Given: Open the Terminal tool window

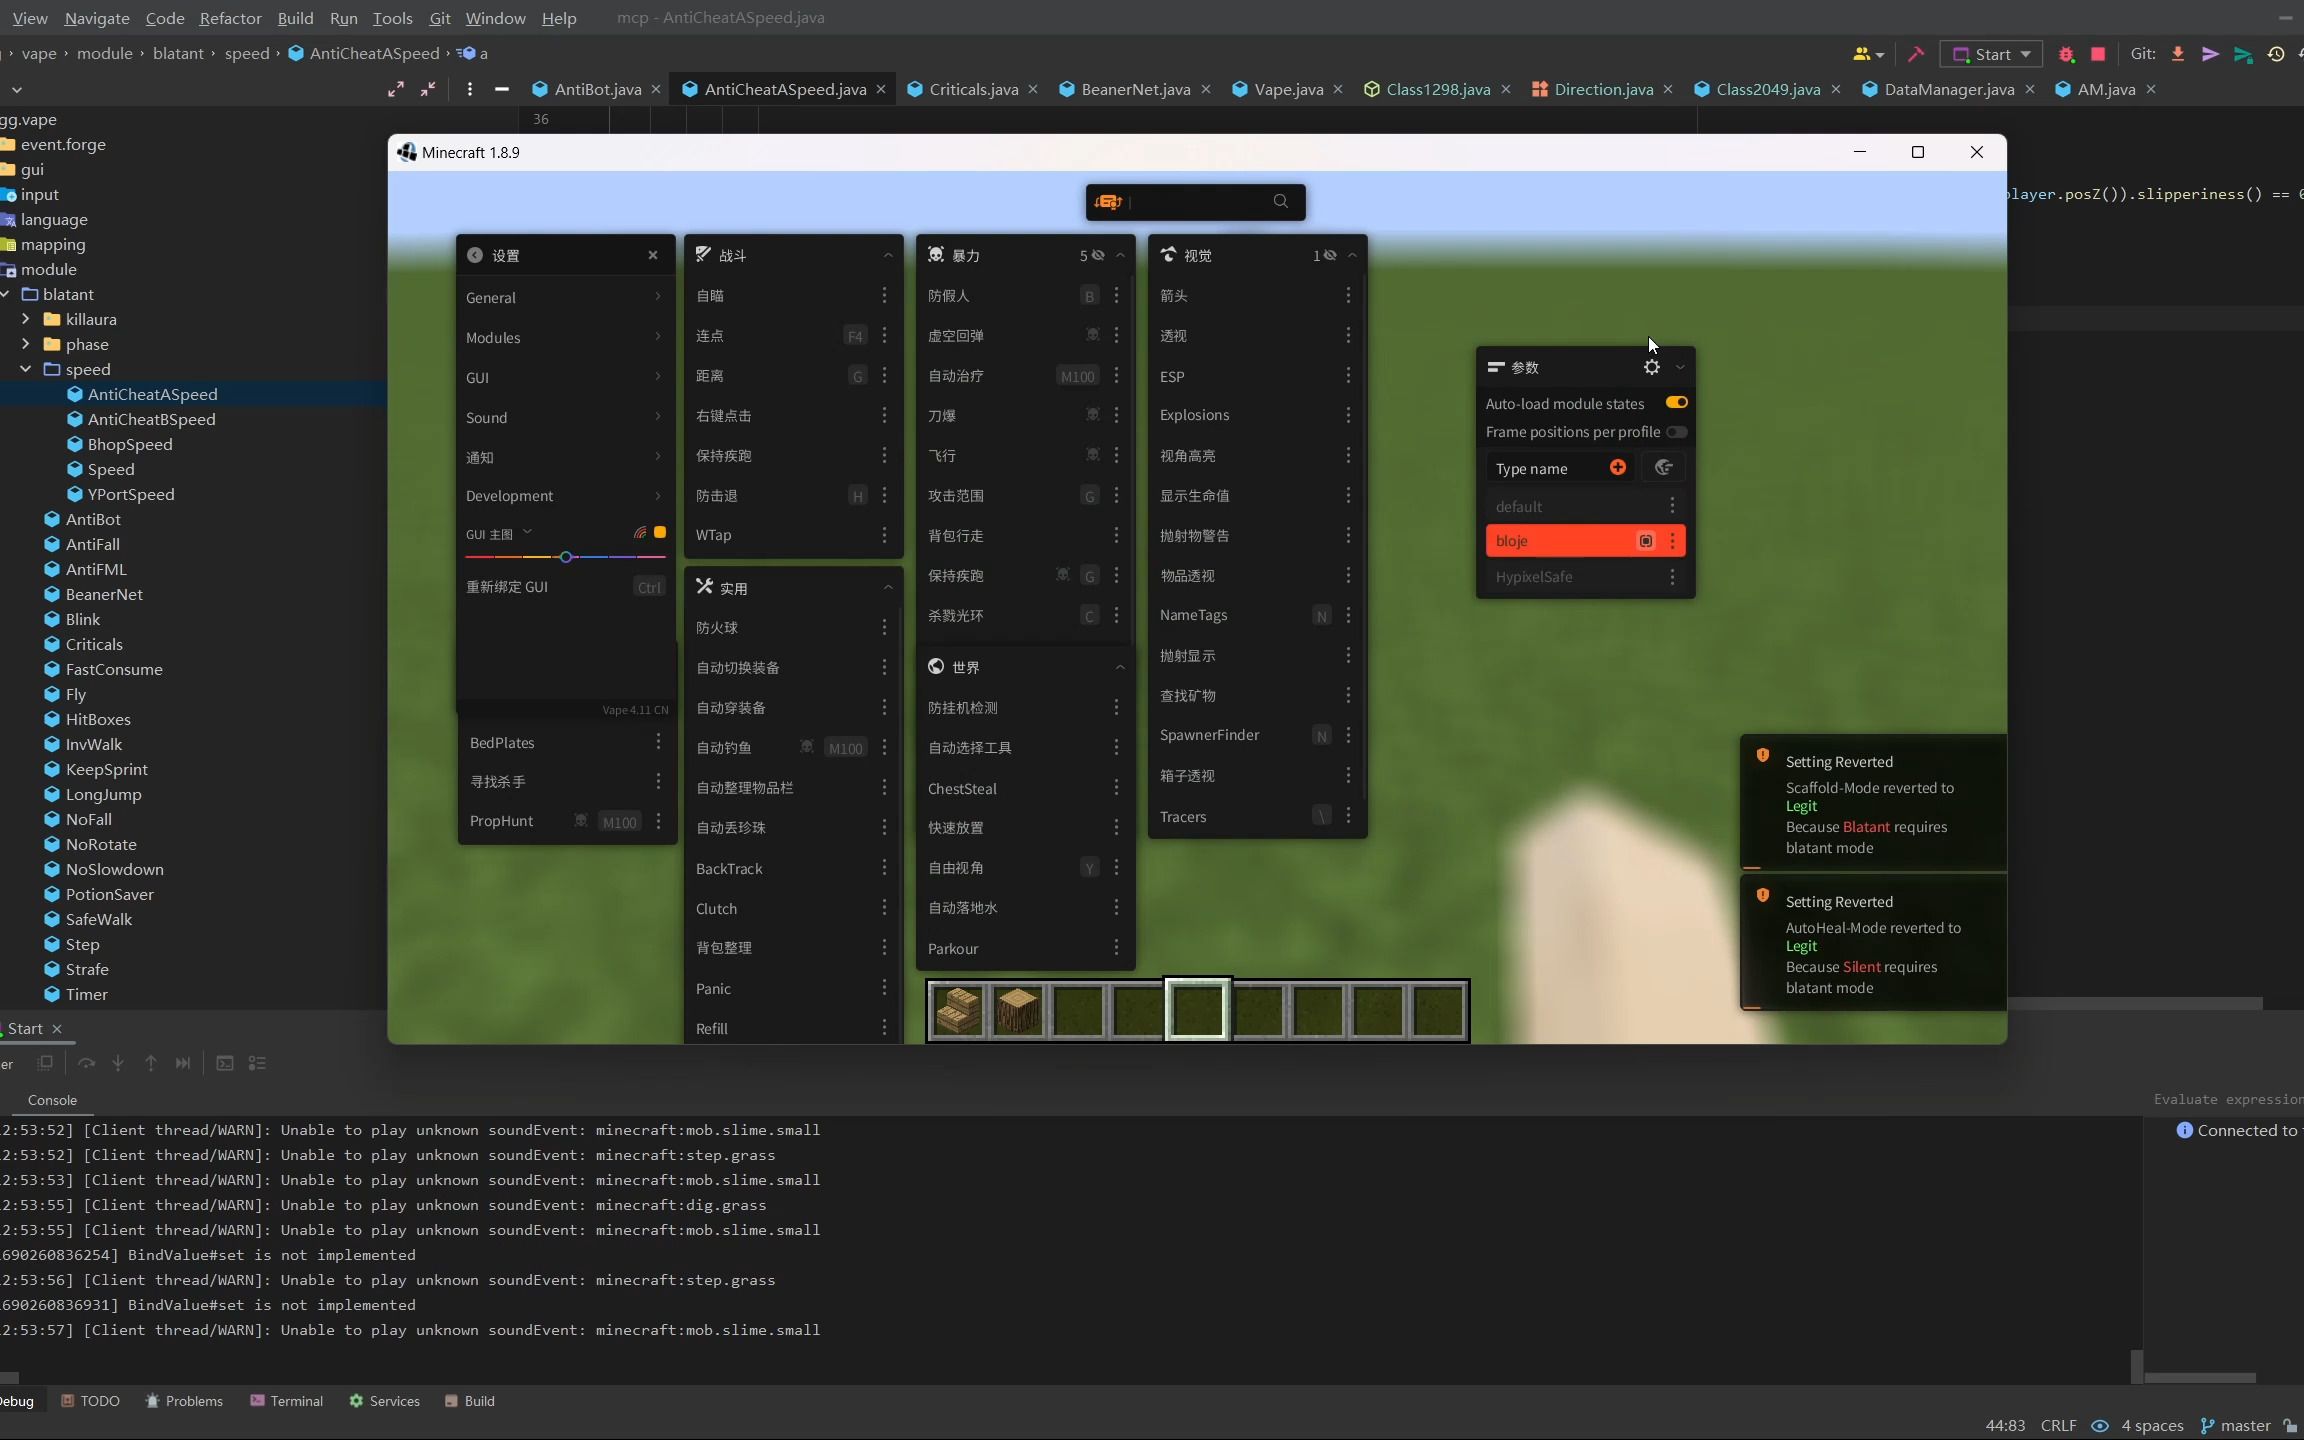Looking at the screenshot, I should pos(286,1401).
